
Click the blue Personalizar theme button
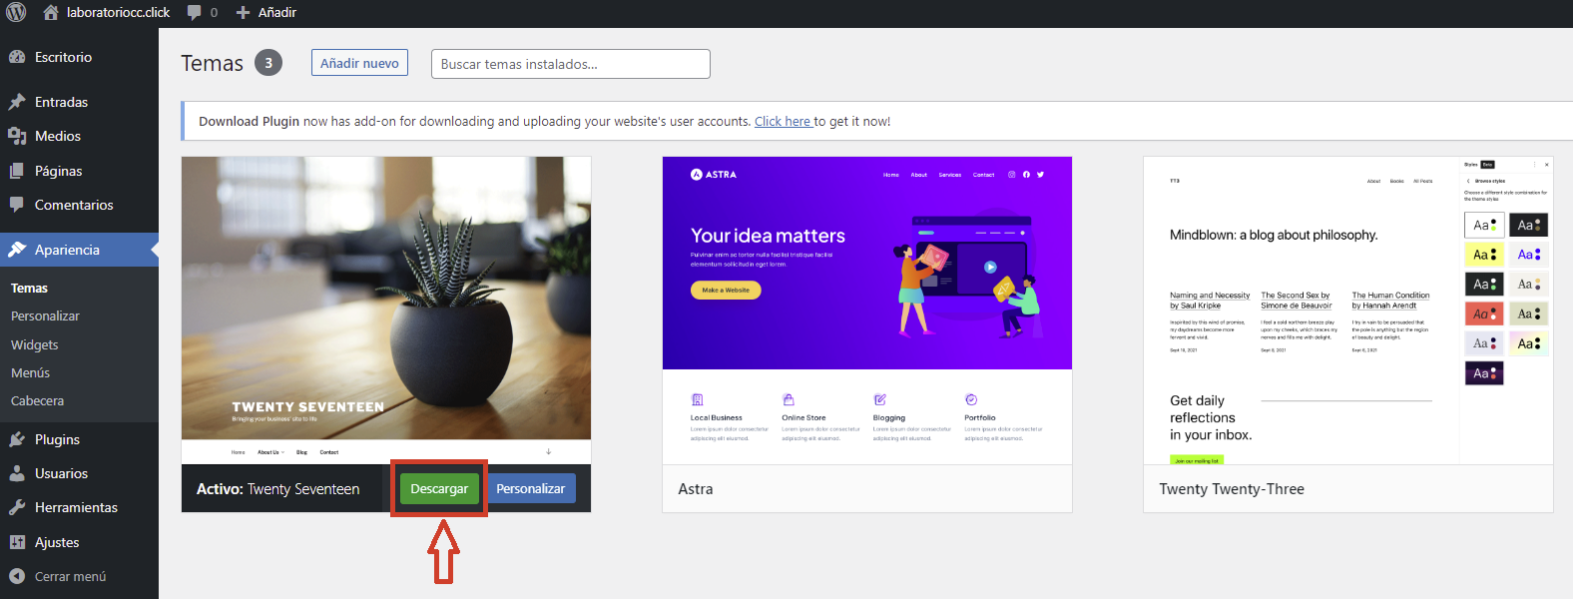531,489
